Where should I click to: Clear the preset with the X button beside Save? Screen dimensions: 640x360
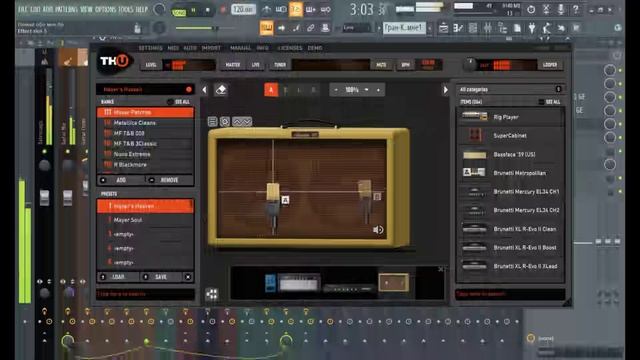click(x=188, y=277)
